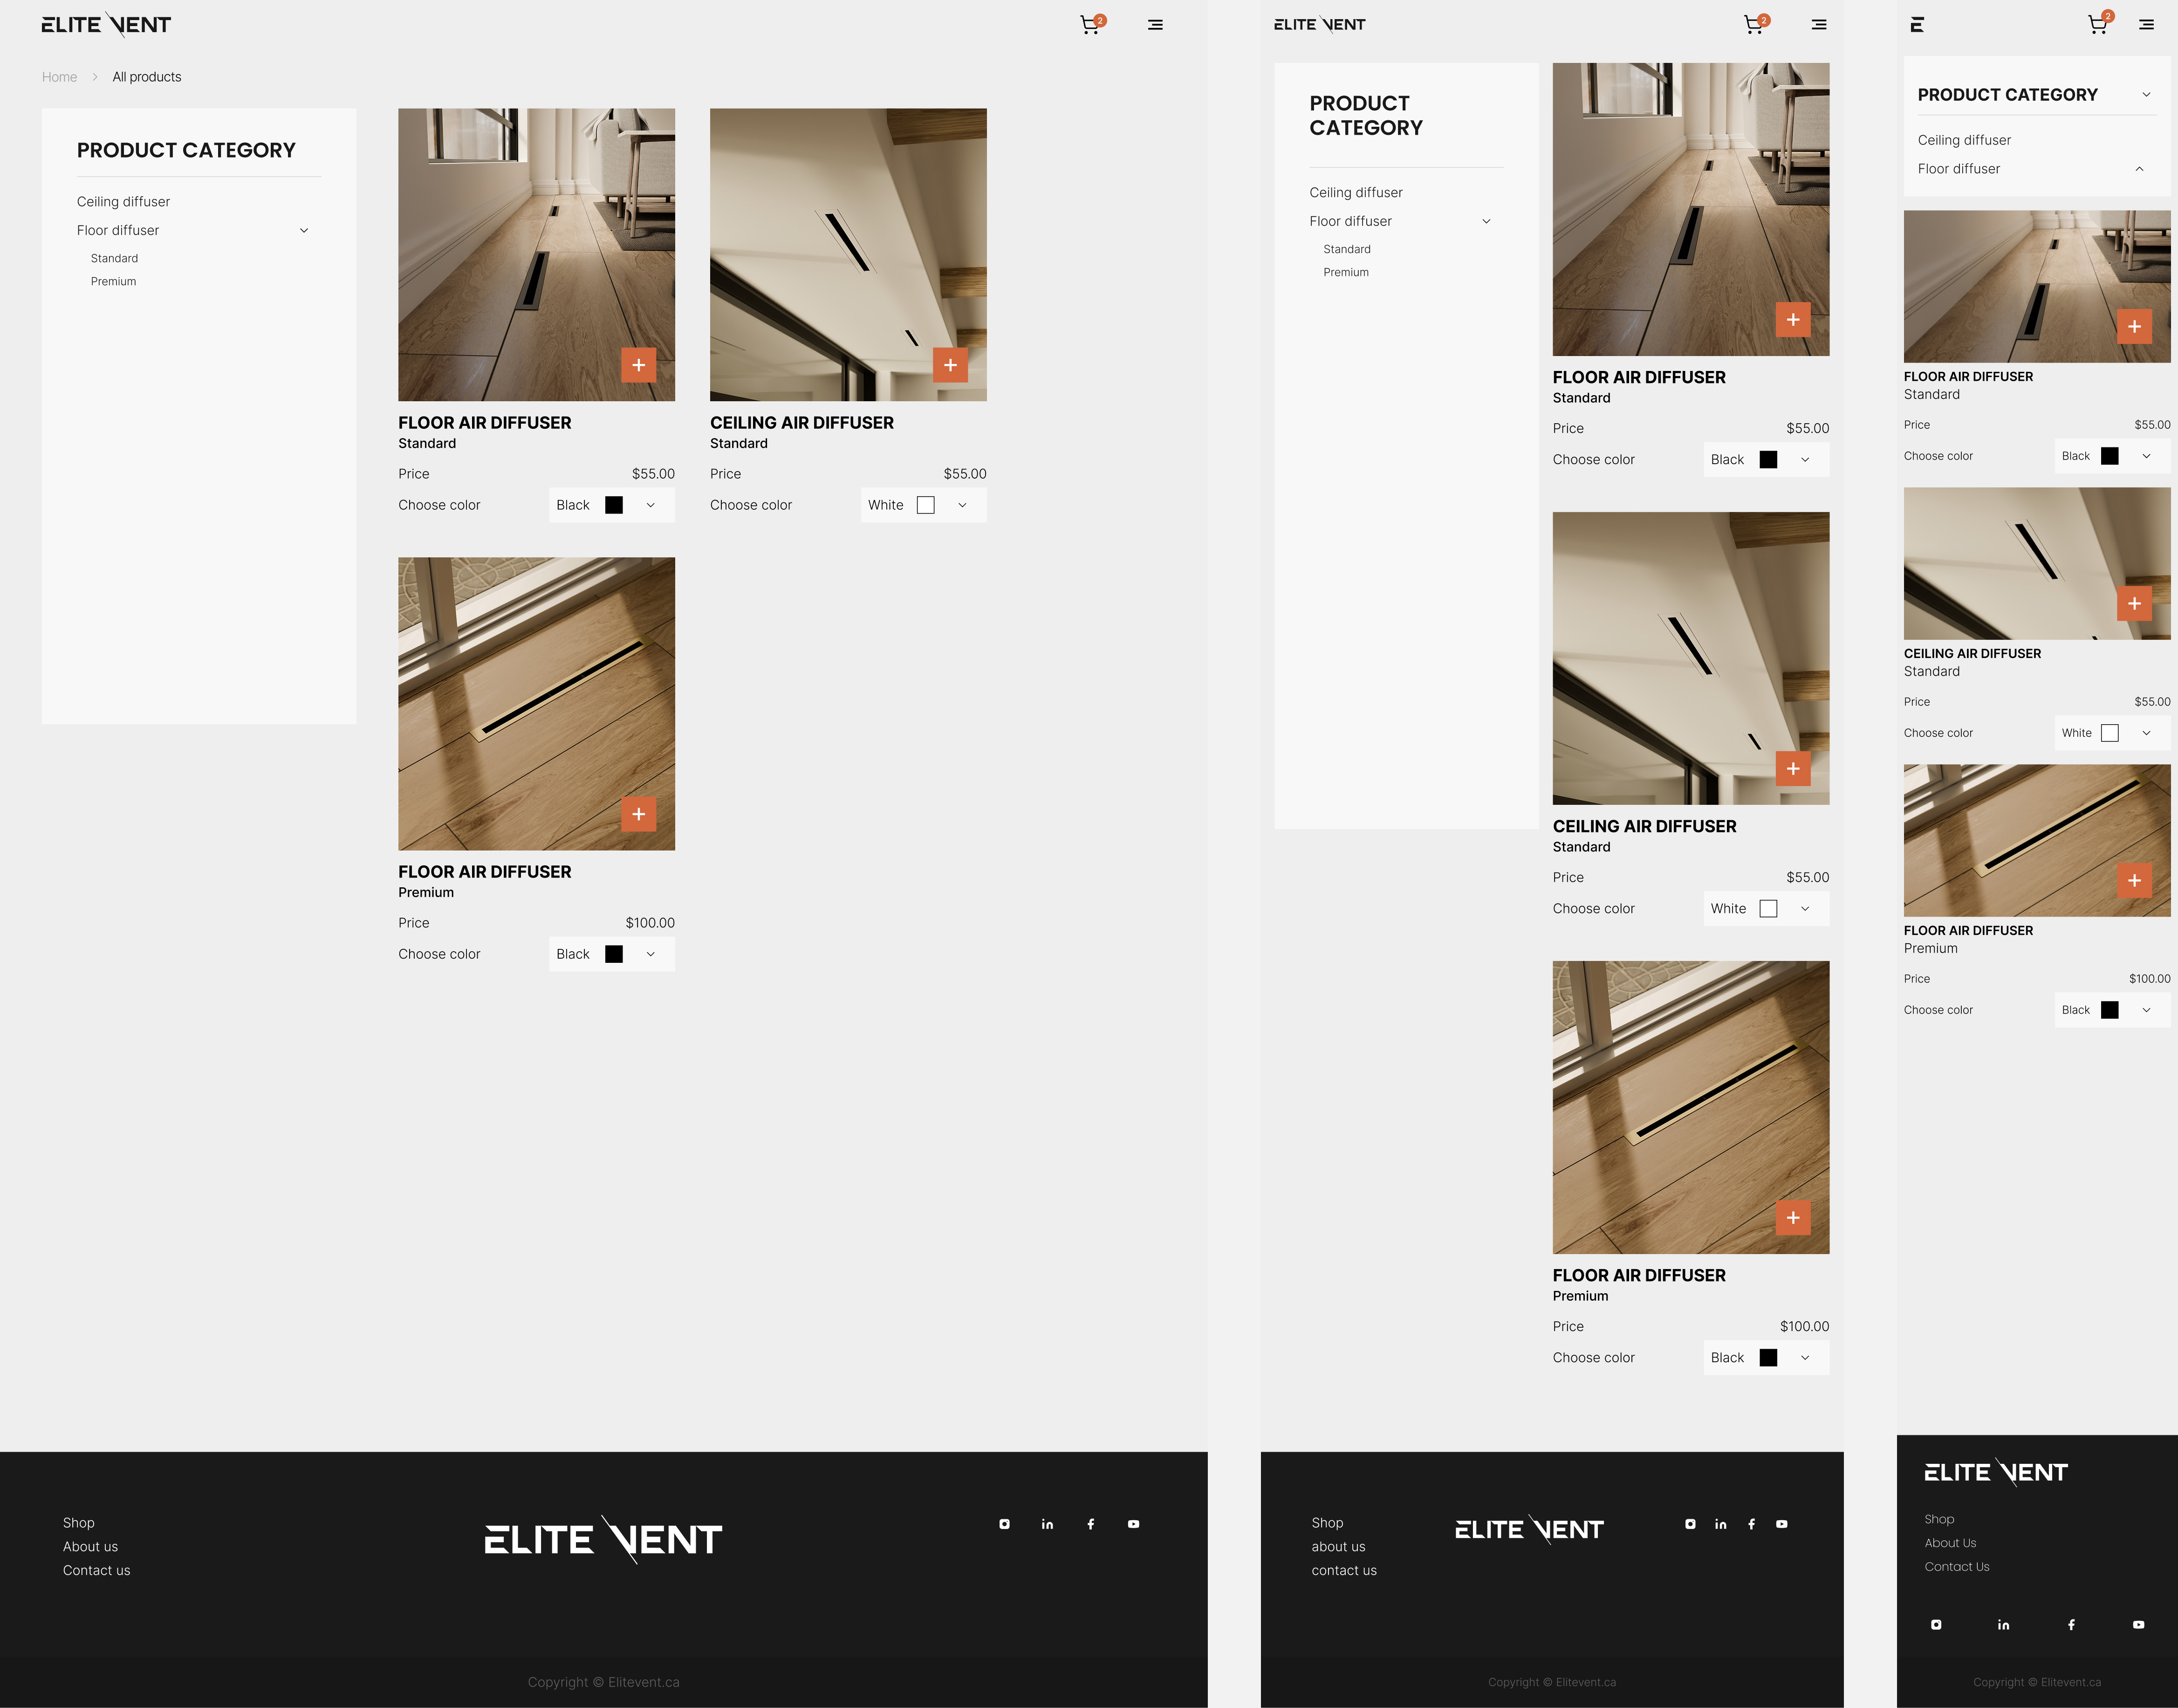Open Black color dropdown on tablet premium diffuser
Image resolution: width=2178 pixels, height=1708 pixels.
(x=1766, y=1358)
